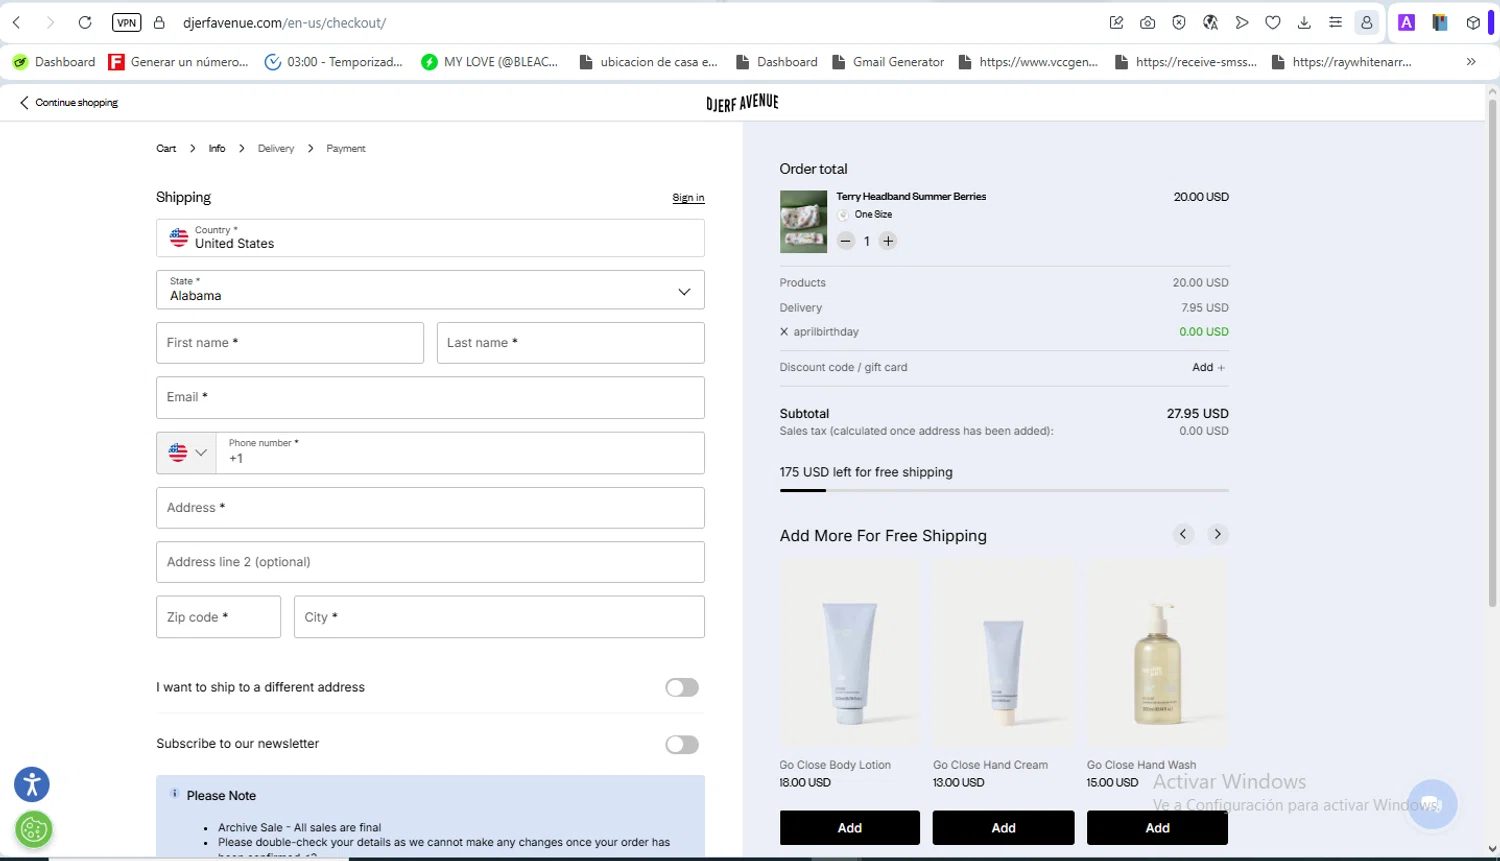
Task: Open the page translate icon
Action: [1210, 22]
